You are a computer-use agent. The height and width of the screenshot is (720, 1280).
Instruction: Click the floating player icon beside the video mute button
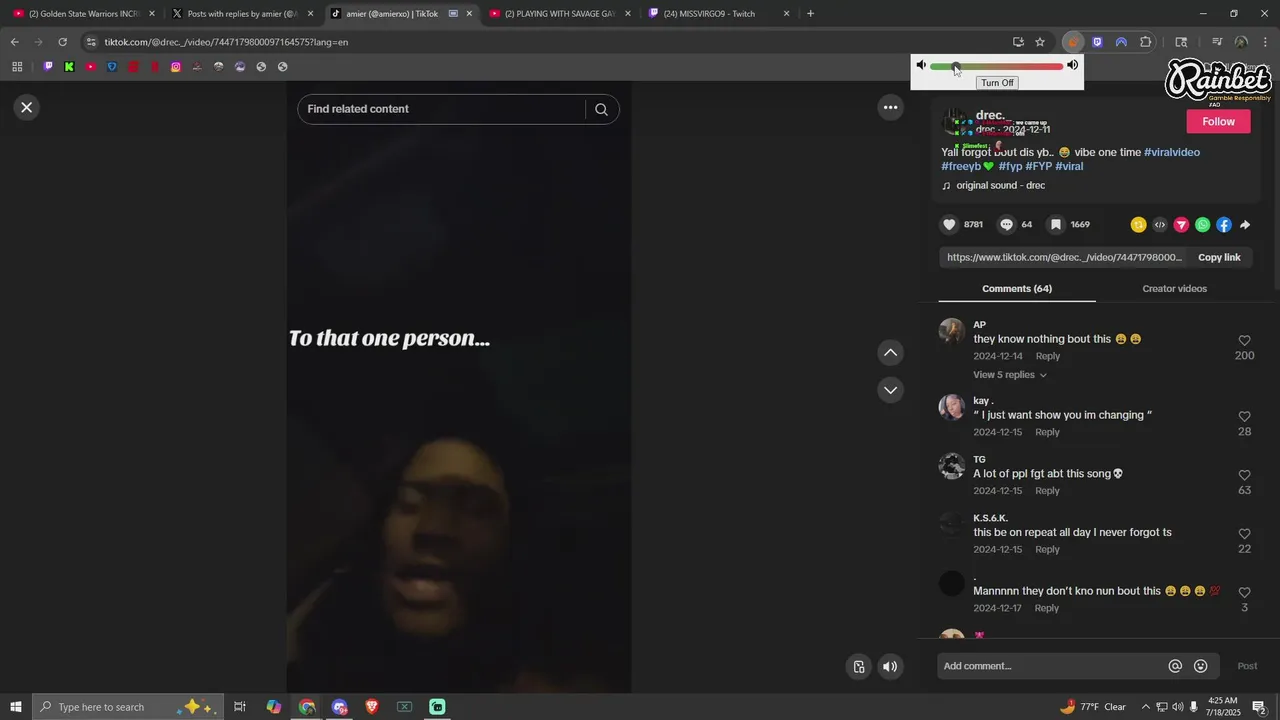[858, 667]
